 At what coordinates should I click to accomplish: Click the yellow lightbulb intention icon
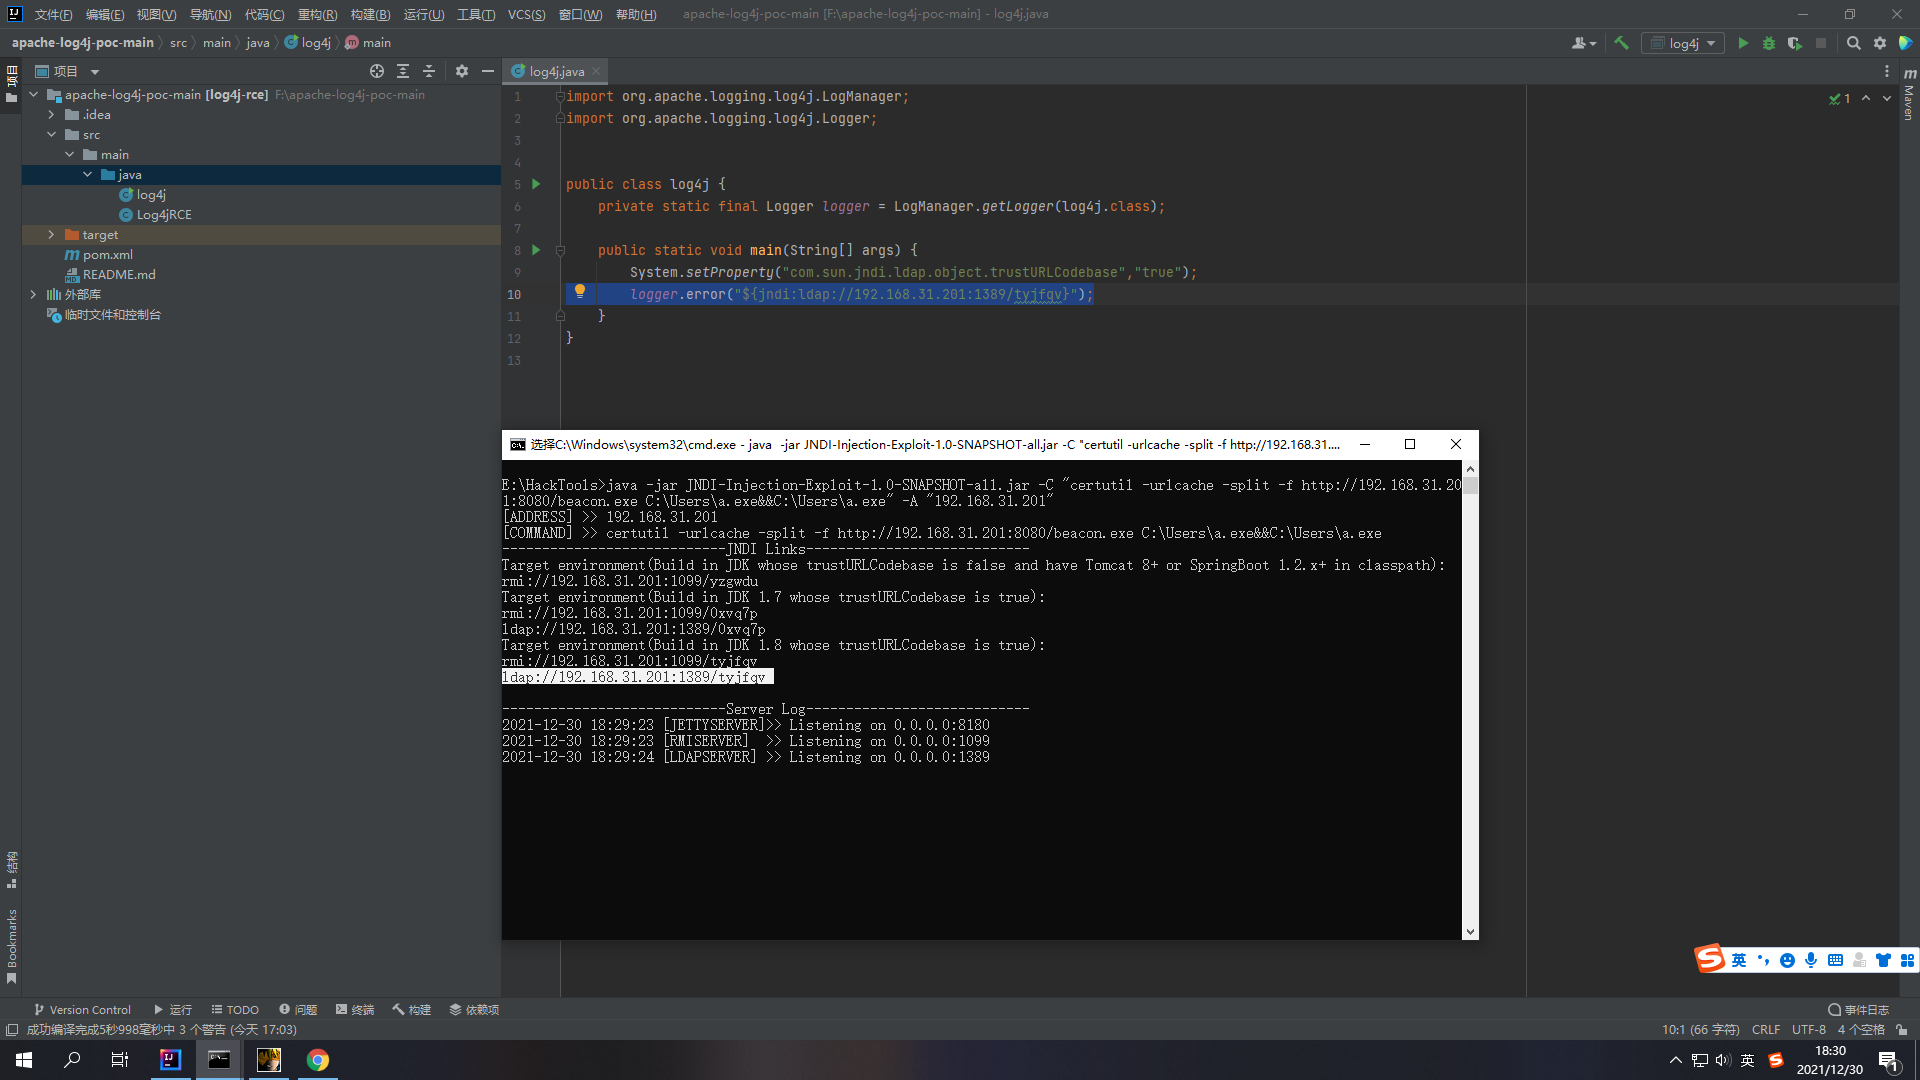(579, 292)
